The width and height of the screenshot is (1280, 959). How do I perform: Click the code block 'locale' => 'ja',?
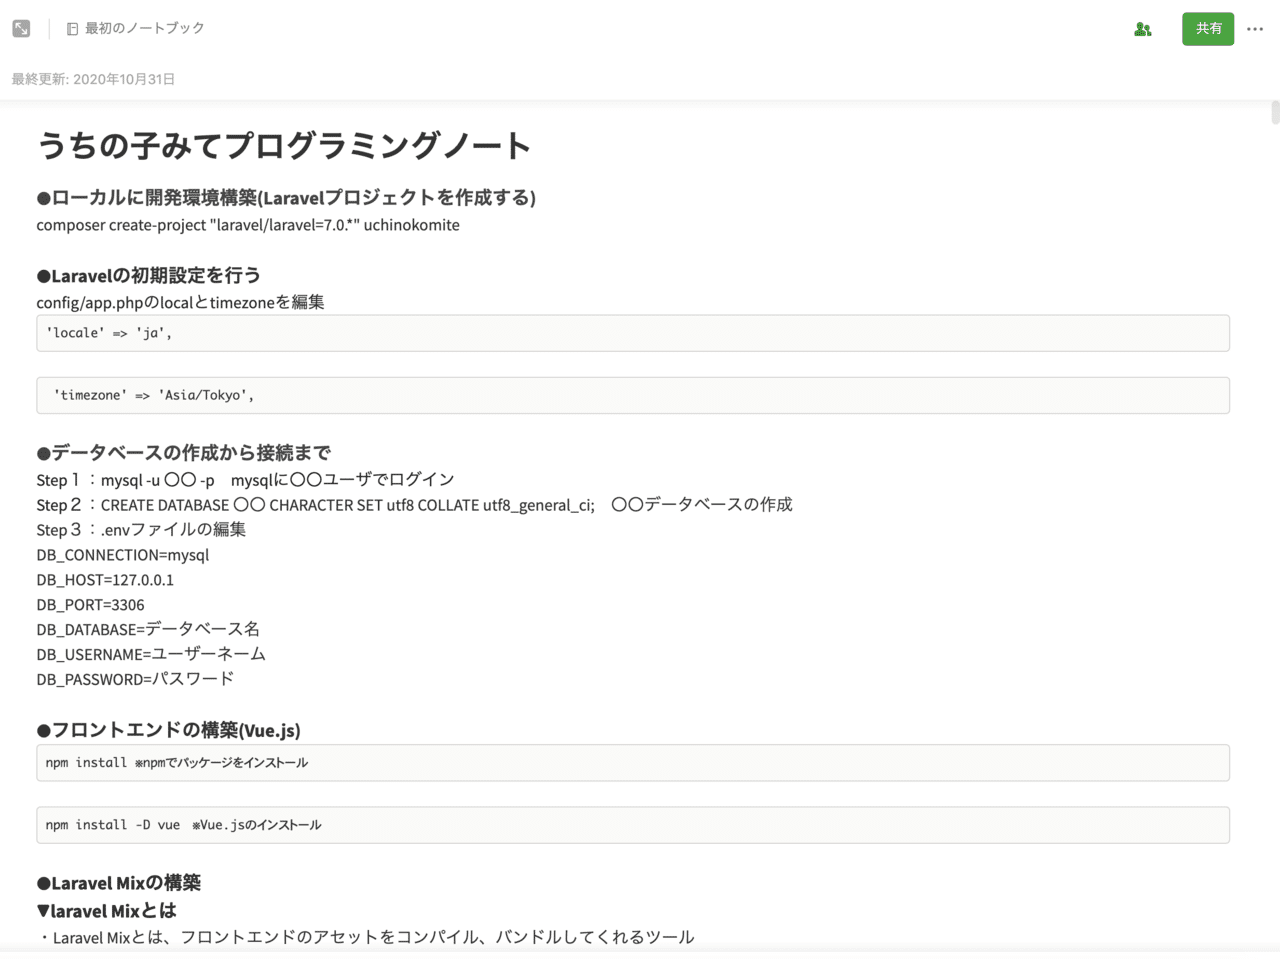pos(633,333)
